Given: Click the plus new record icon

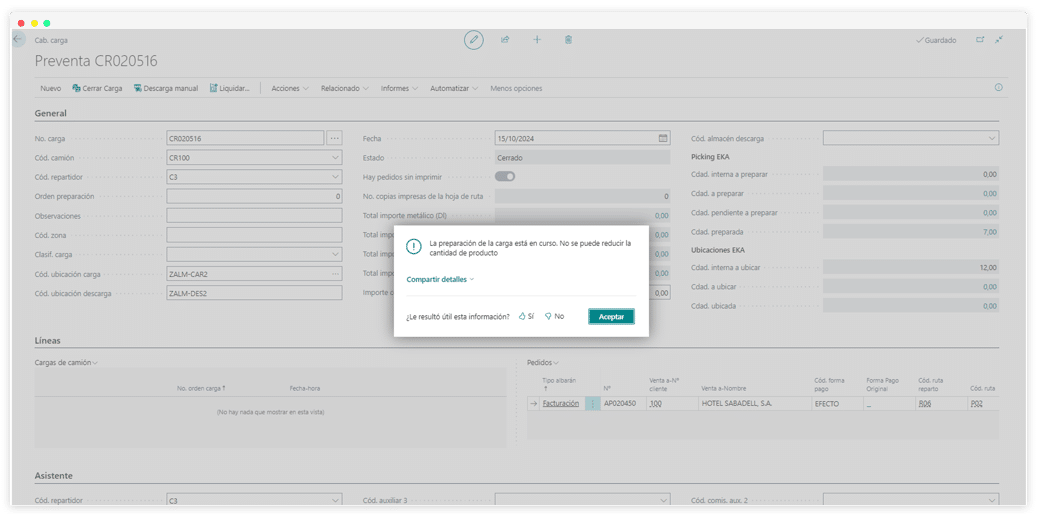Looking at the screenshot, I should [x=537, y=40].
